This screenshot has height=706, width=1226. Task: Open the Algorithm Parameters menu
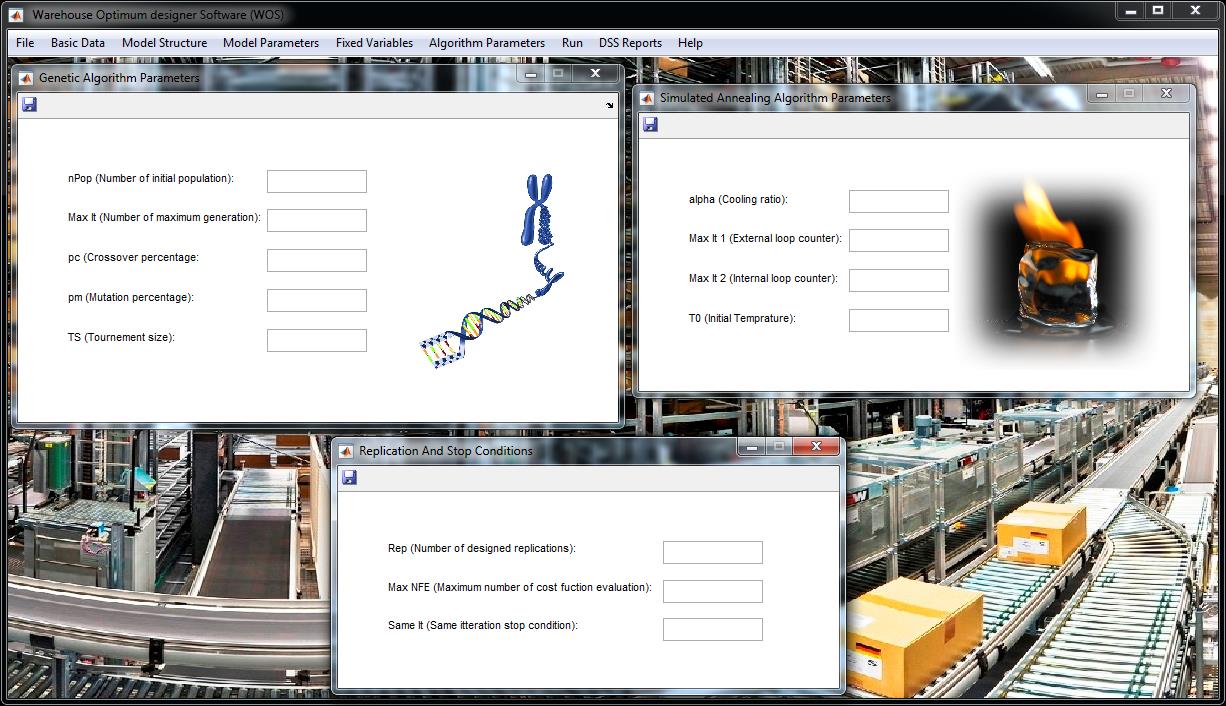pos(487,43)
